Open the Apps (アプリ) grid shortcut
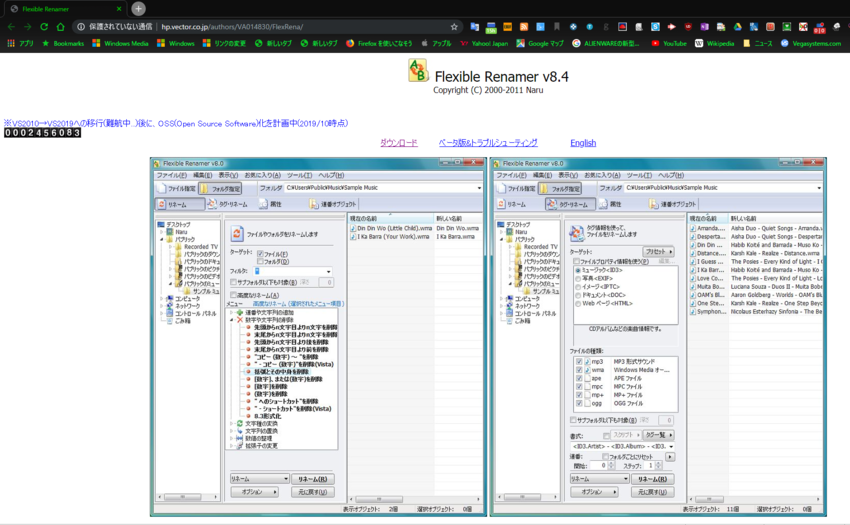Screen dimensions: 850x525 click(21, 43)
